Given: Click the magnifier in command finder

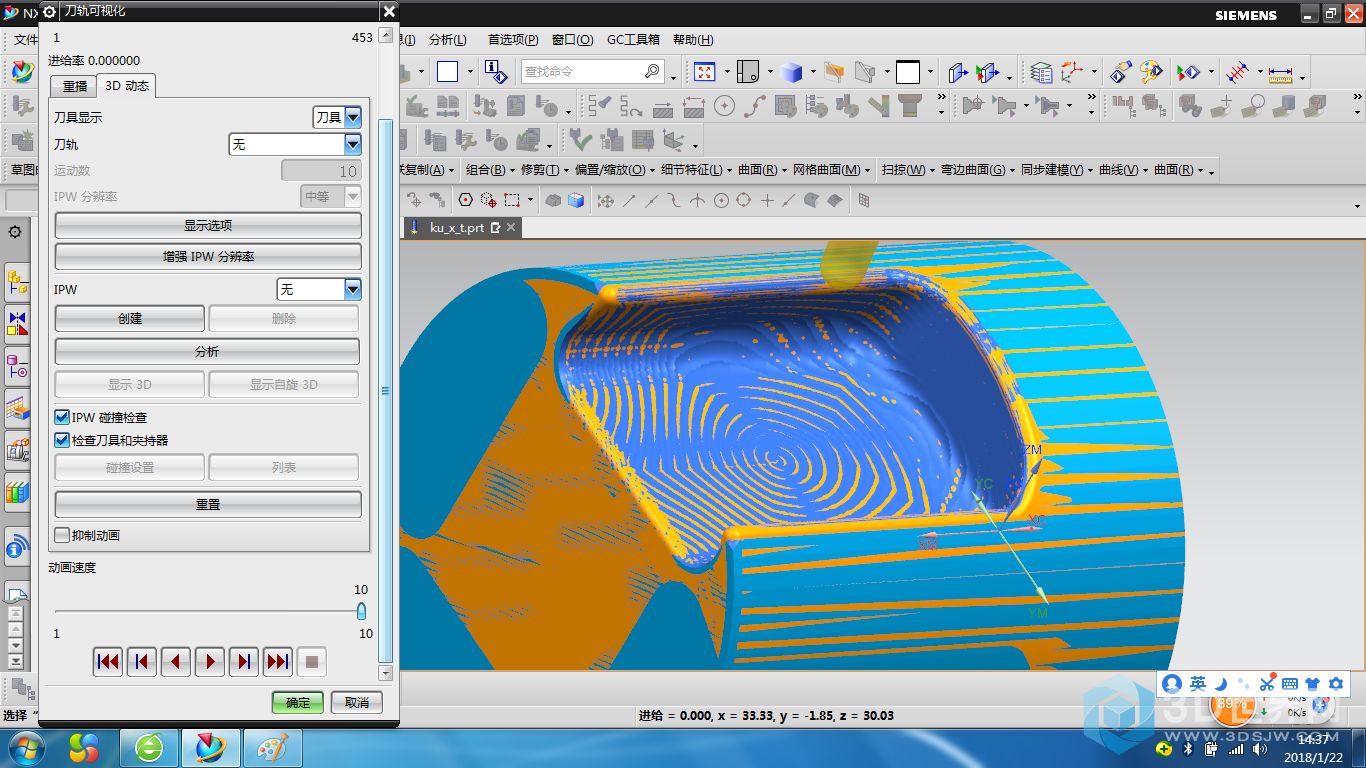Looking at the screenshot, I should [652, 72].
